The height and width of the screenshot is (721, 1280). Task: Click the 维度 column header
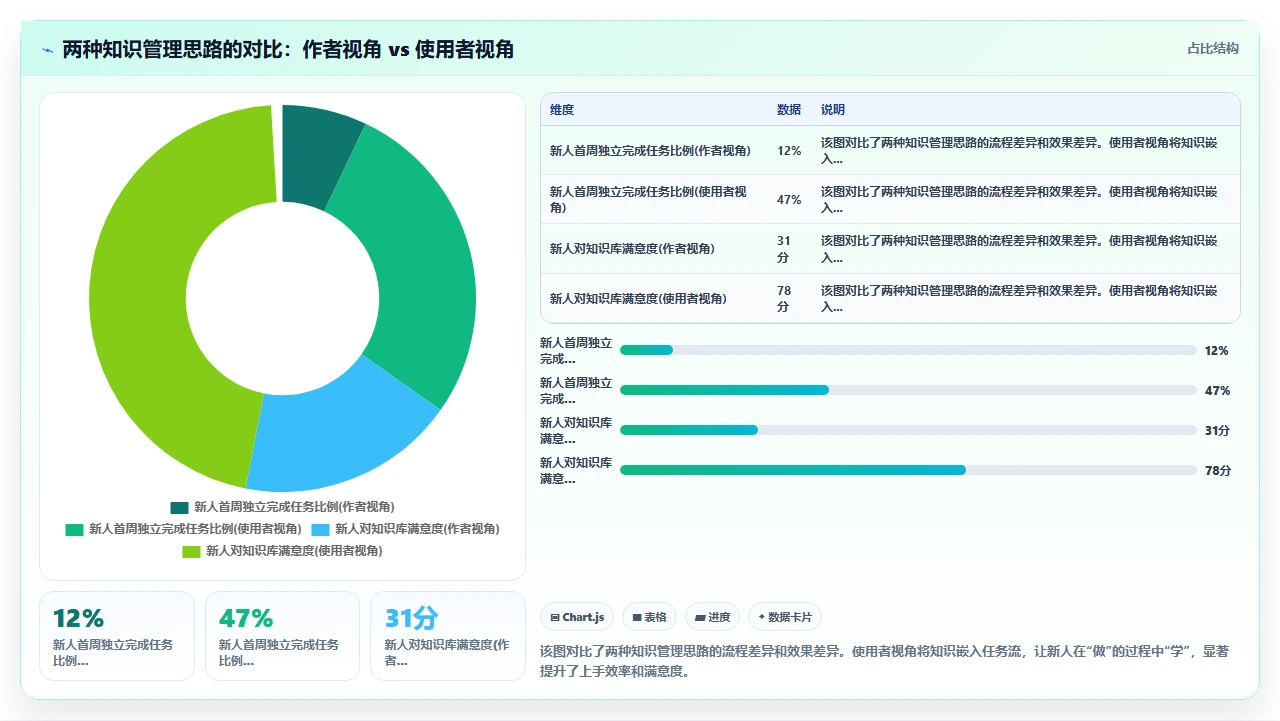point(562,110)
